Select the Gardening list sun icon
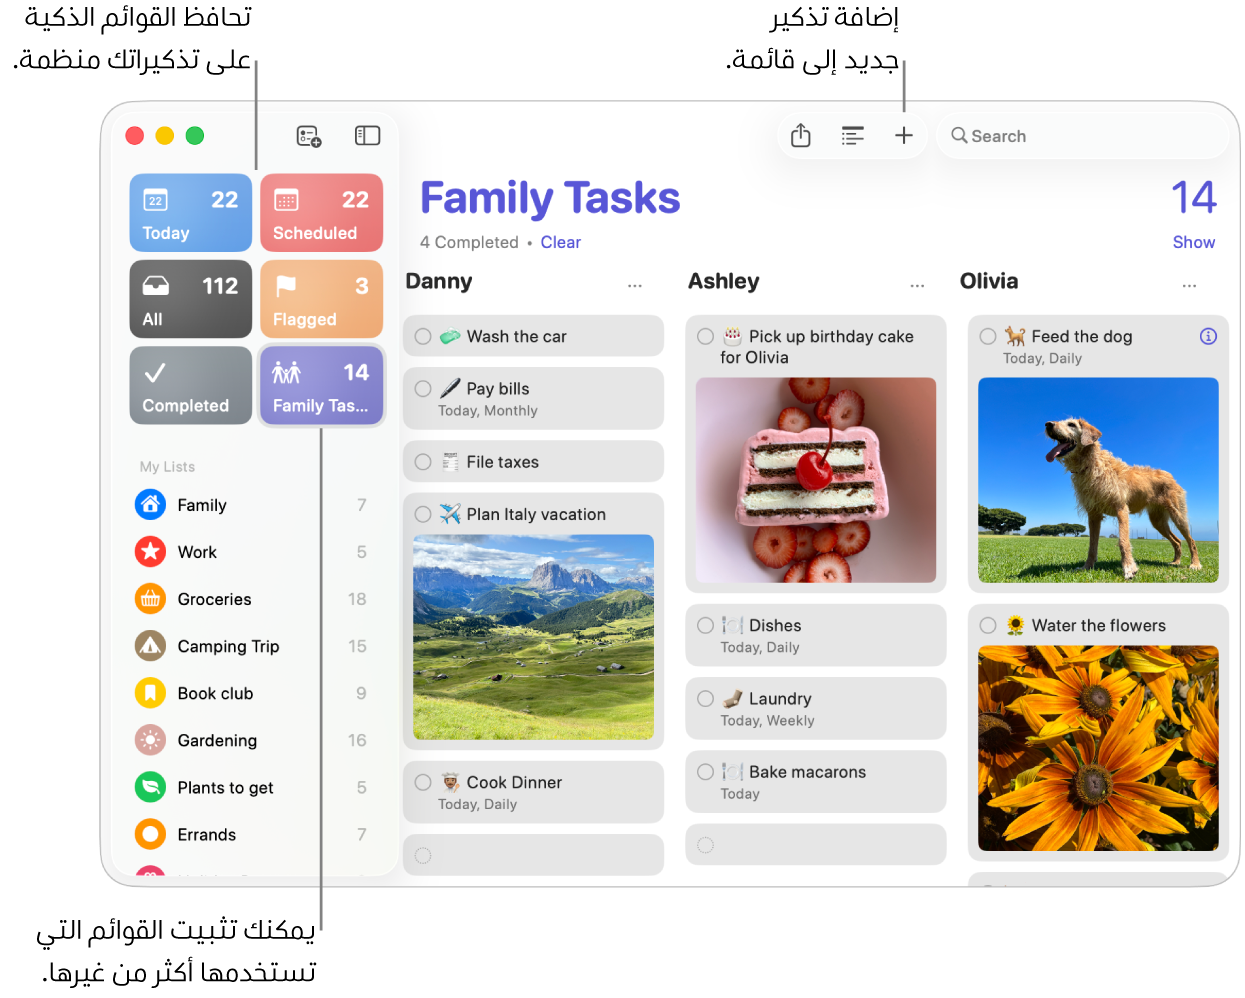The image size is (1245, 998). 150,740
